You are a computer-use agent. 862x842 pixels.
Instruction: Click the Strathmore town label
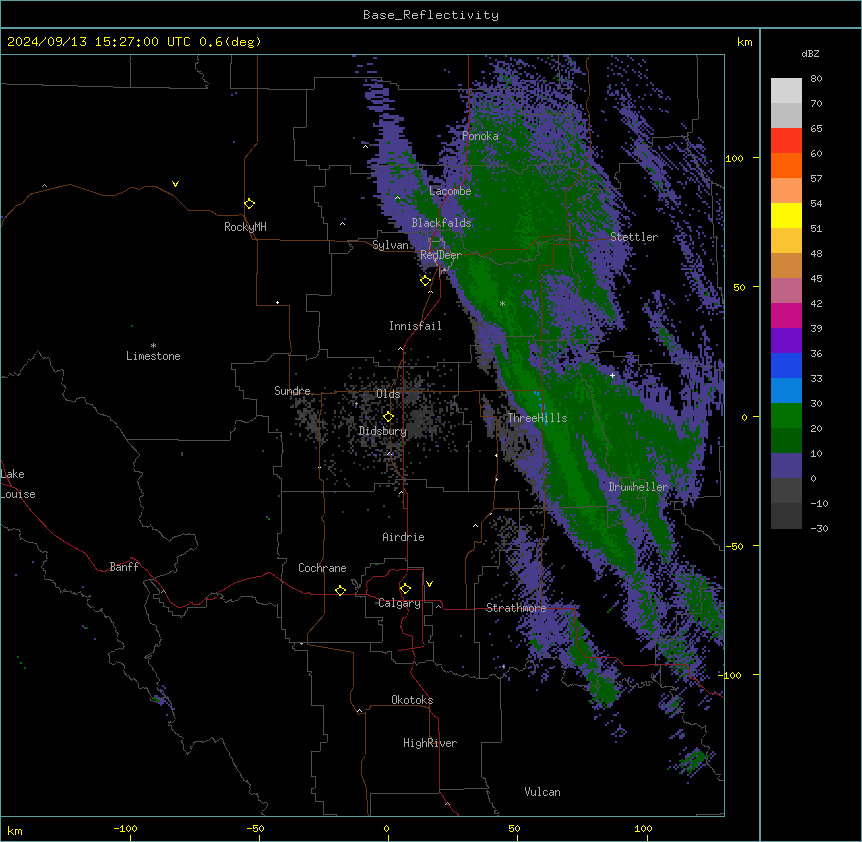click(x=516, y=608)
